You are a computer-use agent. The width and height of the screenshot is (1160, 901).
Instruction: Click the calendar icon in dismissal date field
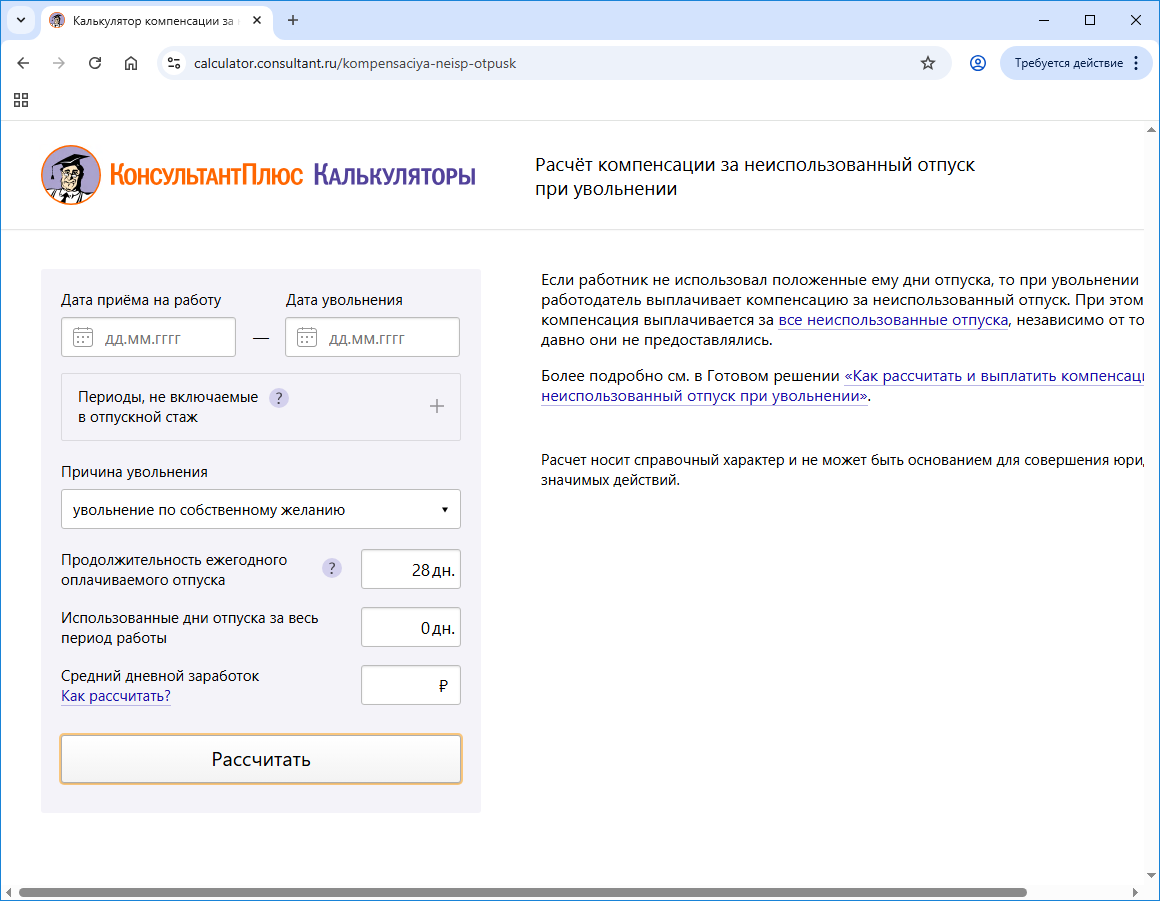(x=307, y=338)
